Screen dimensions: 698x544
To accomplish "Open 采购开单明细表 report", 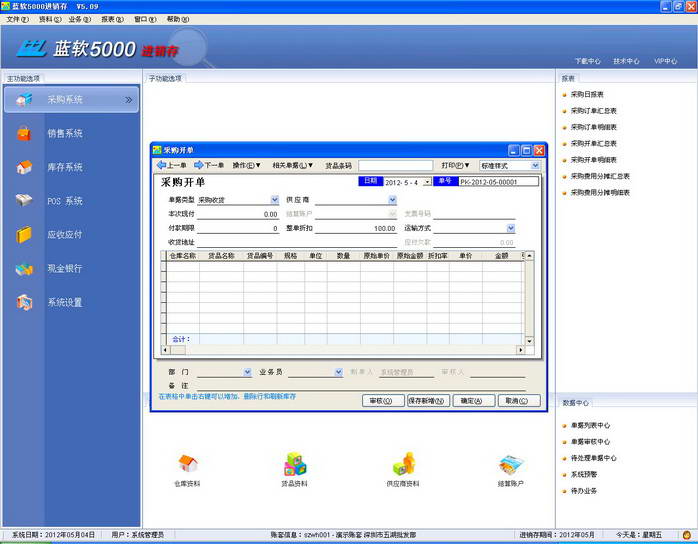I will point(593,160).
